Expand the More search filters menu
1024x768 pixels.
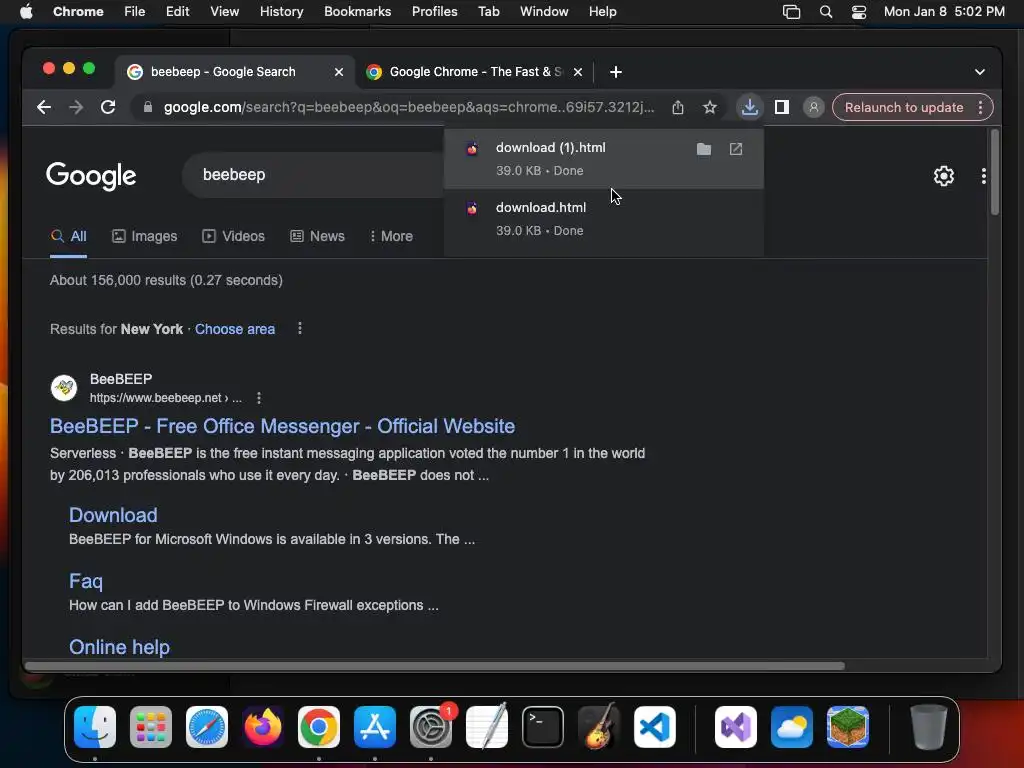(391, 236)
